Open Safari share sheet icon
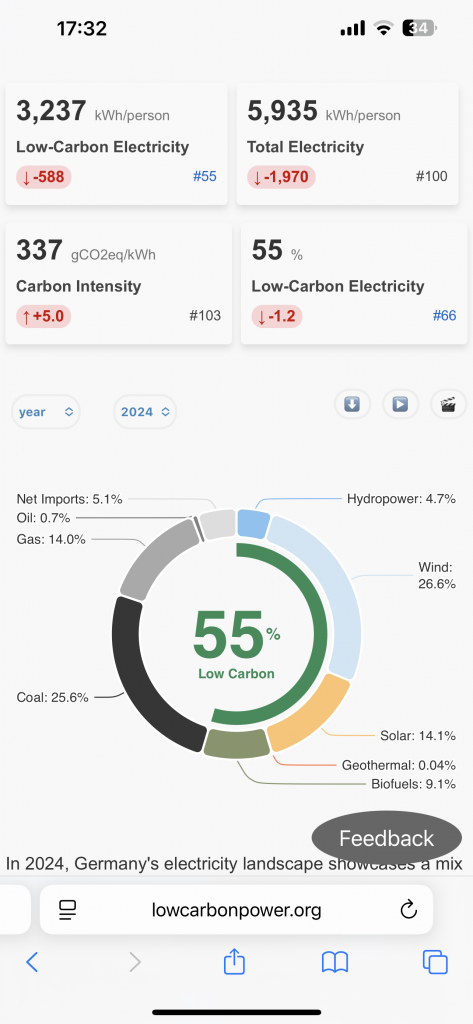The image size is (473, 1024). click(x=234, y=962)
